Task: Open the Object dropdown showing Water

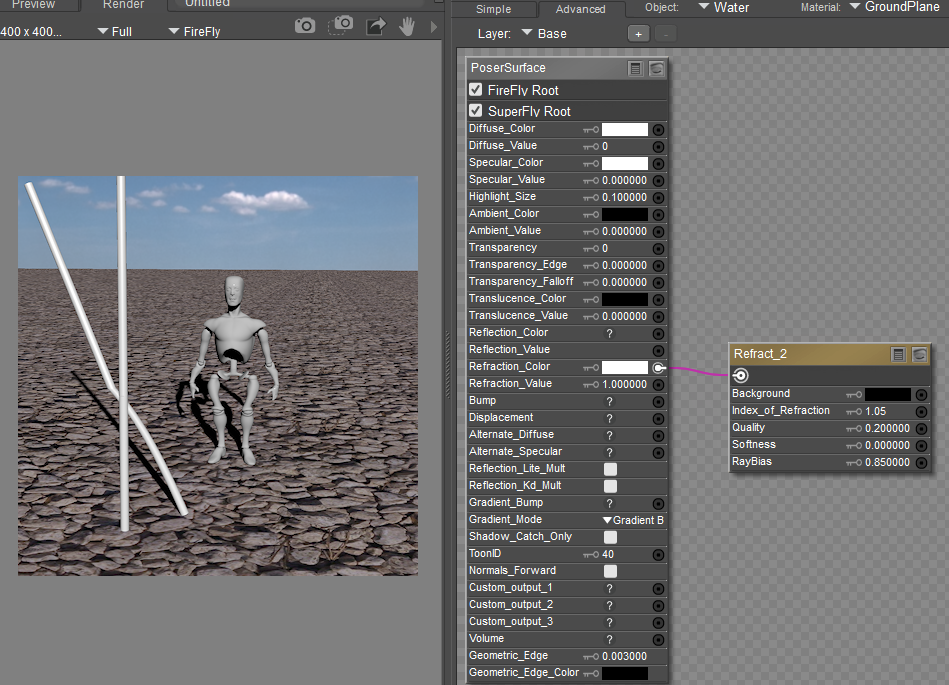Action: [x=724, y=7]
